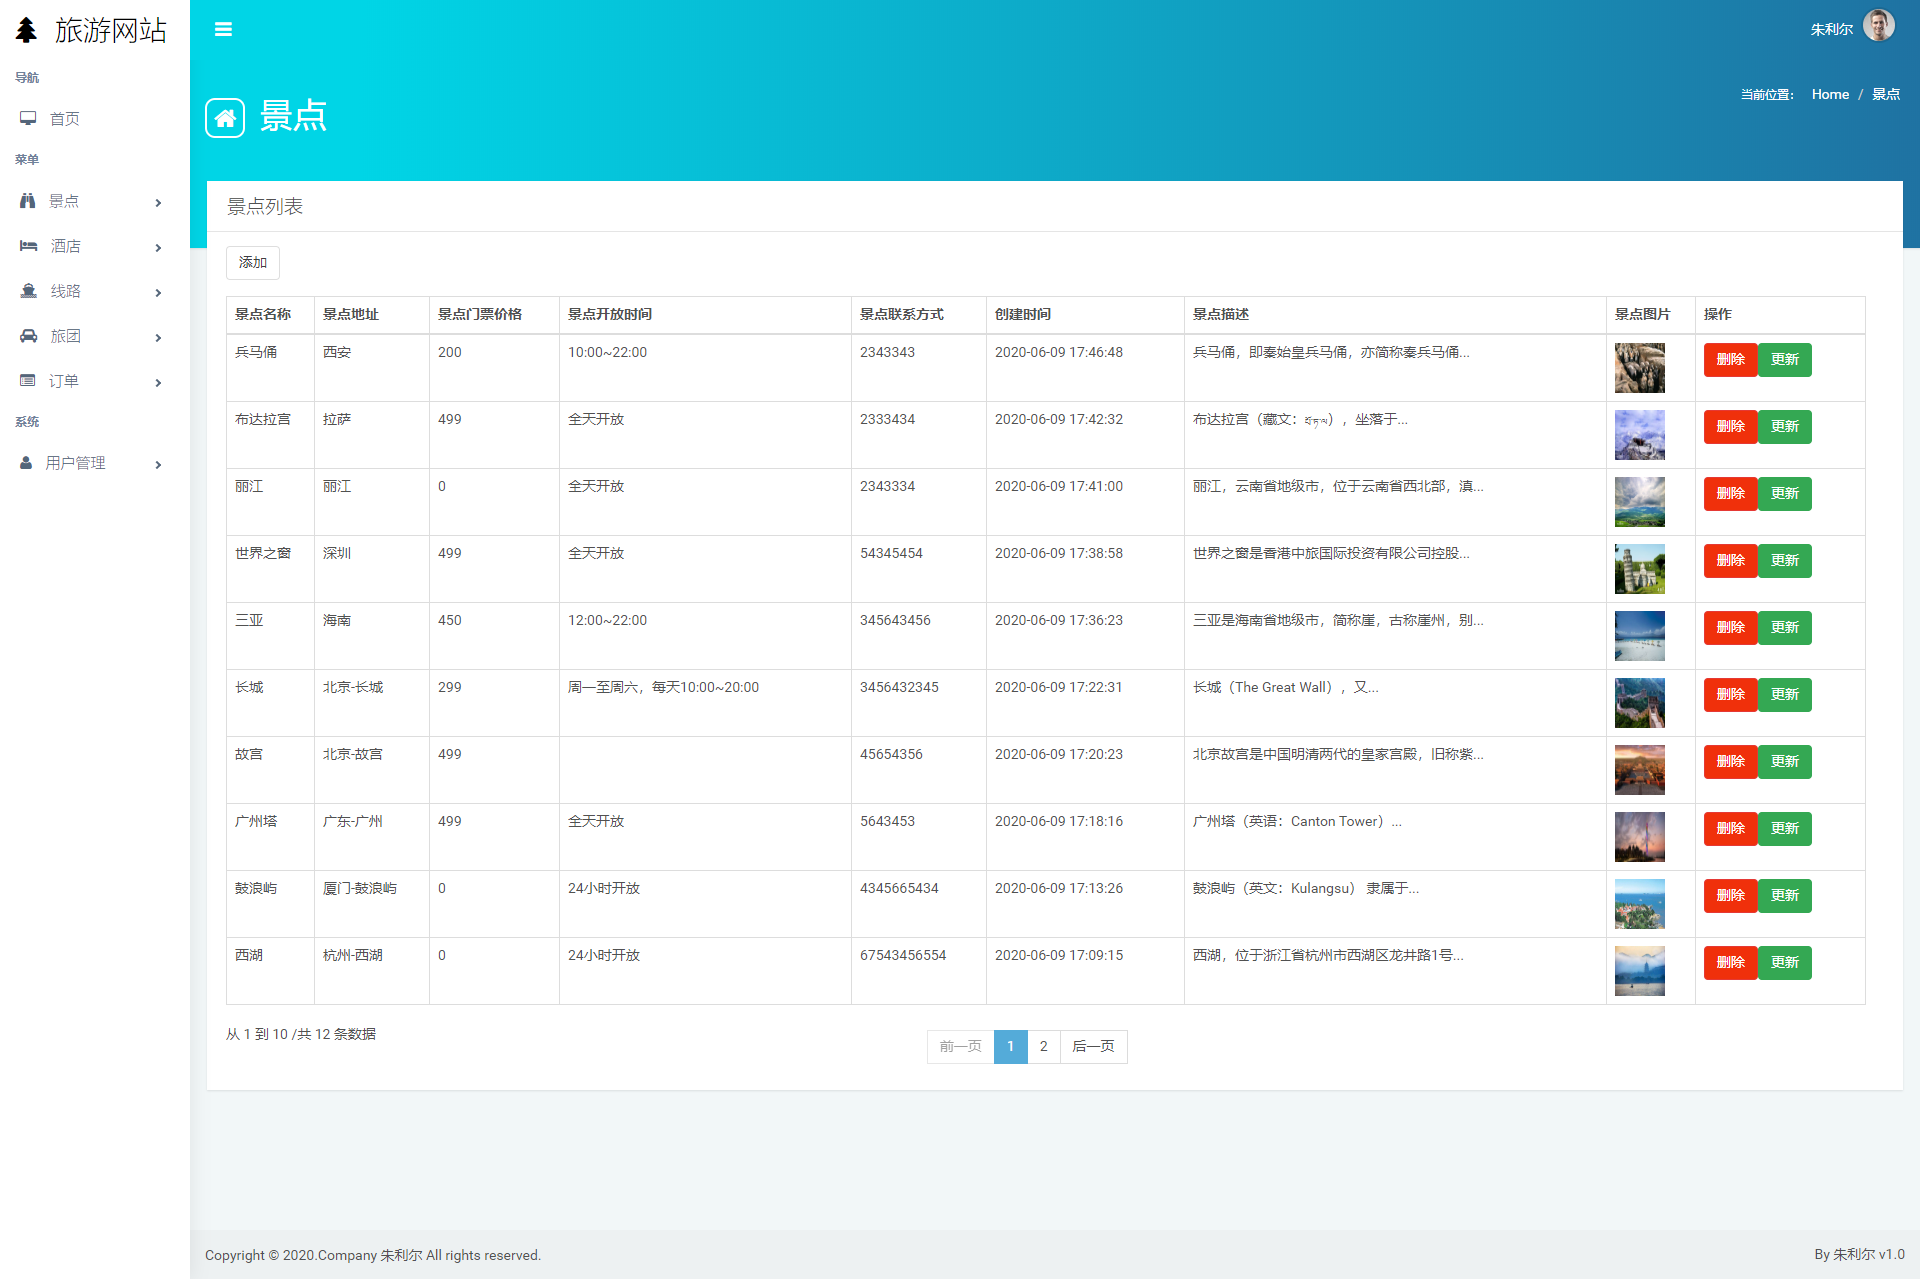Click the 后一页 next page button
The height and width of the screenshot is (1279, 1920).
tap(1093, 1046)
